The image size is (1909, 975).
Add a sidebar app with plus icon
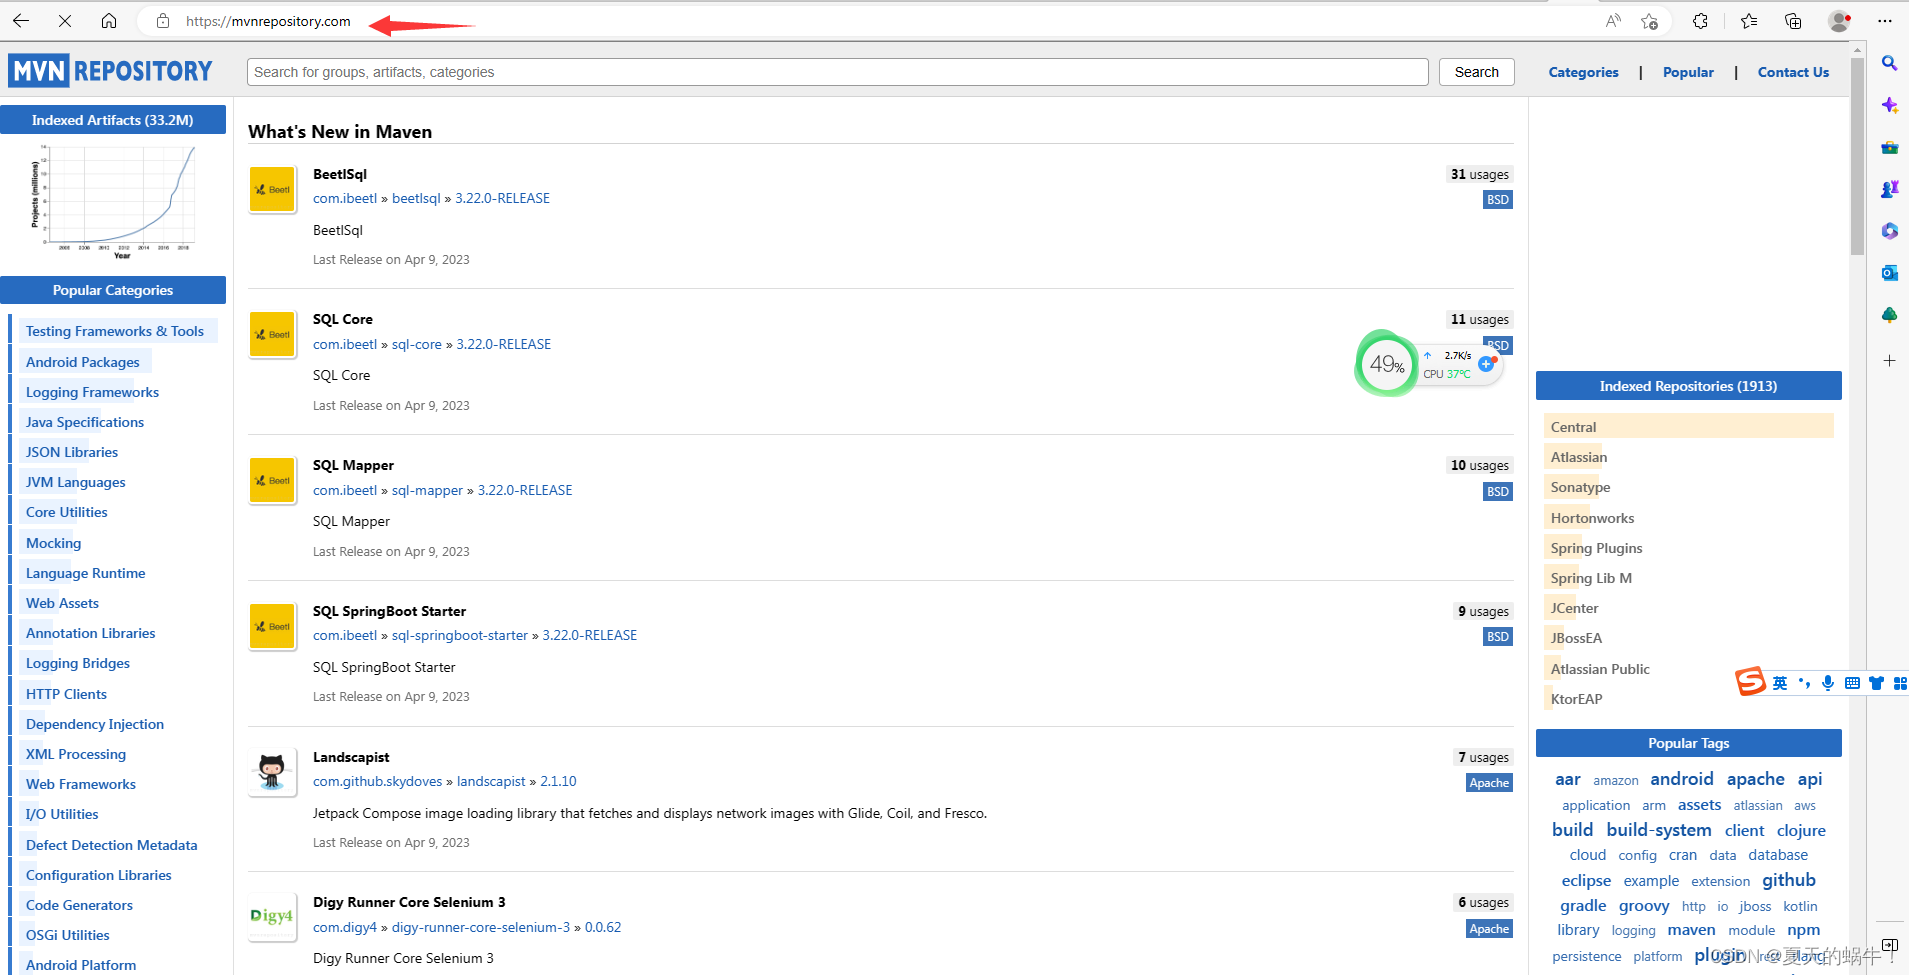click(x=1889, y=360)
